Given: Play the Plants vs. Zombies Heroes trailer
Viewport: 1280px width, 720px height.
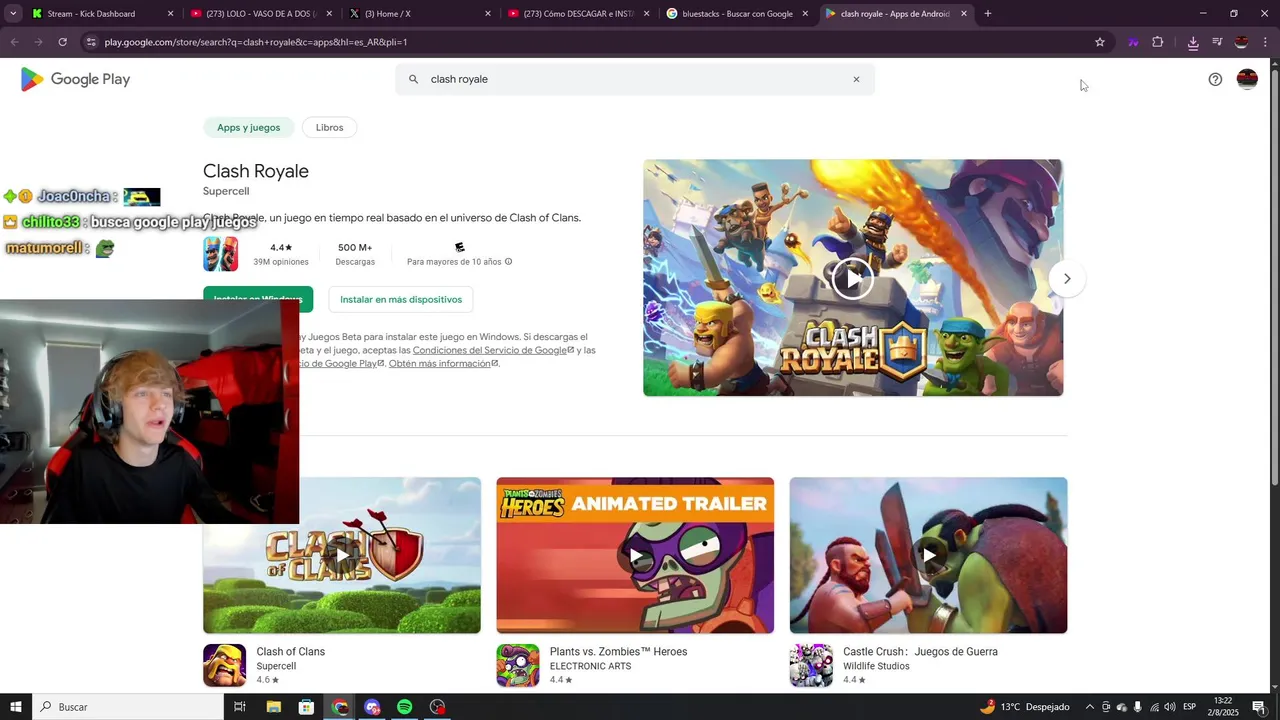Looking at the screenshot, I should click(635, 555).
